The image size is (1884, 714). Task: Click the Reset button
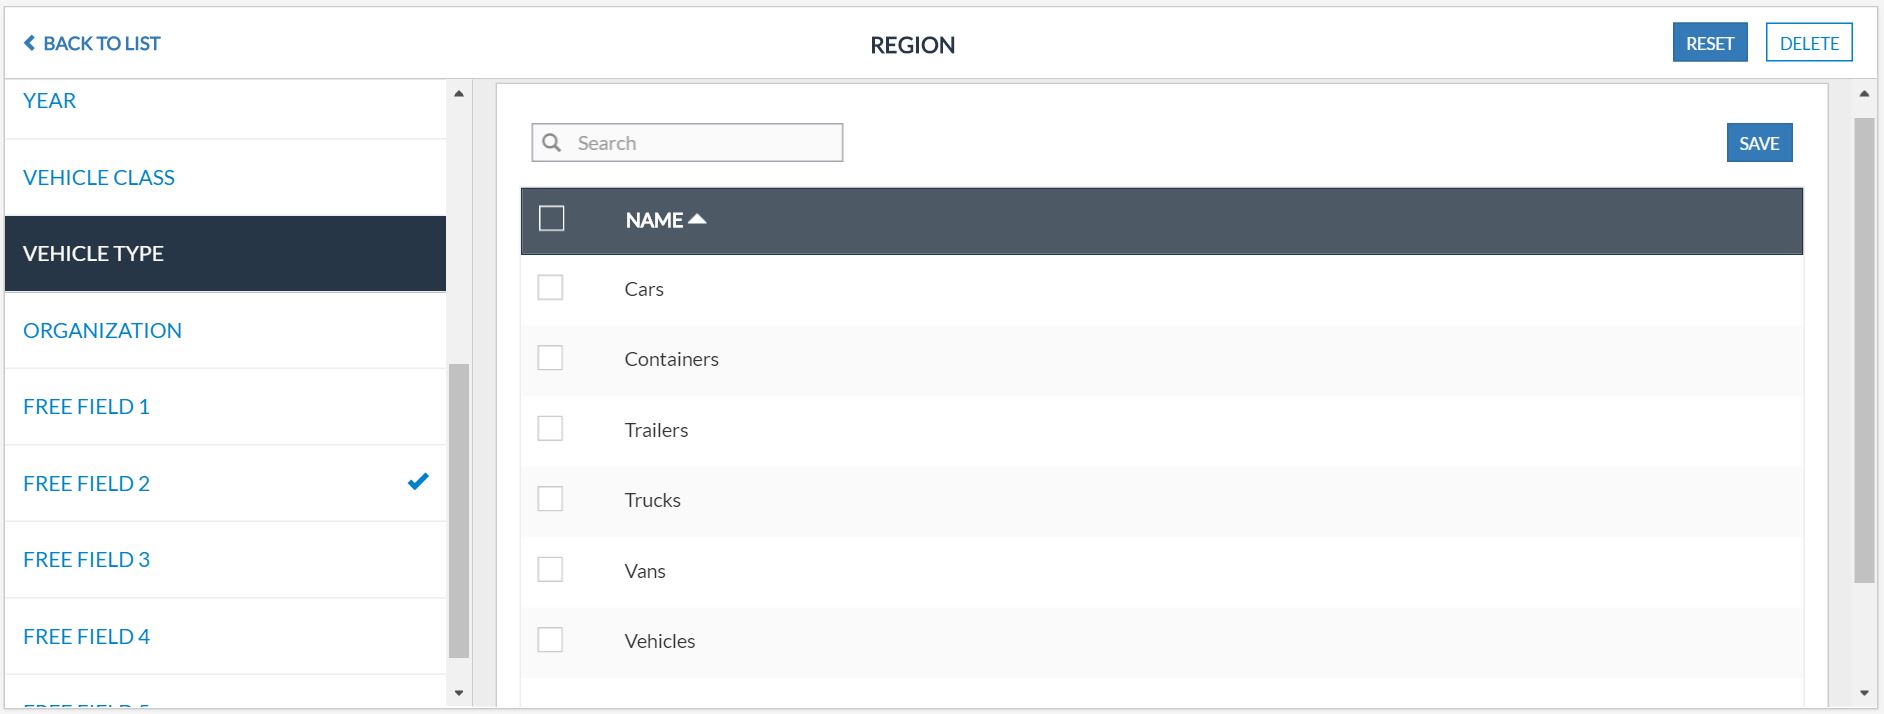(x=1709, y=43)
